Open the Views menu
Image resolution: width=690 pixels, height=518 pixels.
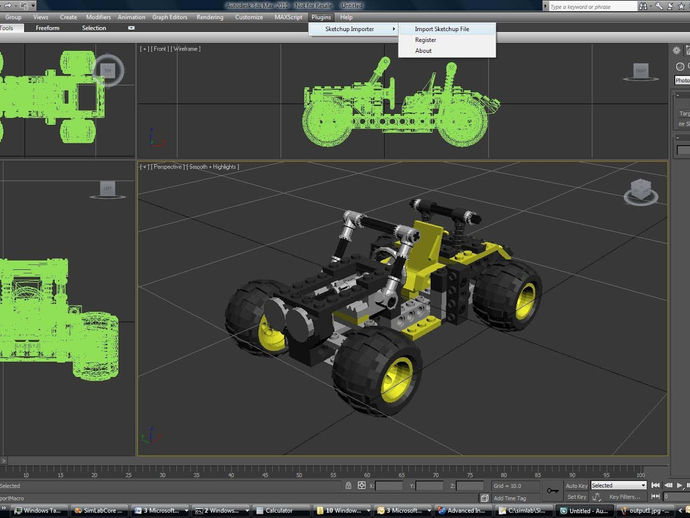pos(40,17)
